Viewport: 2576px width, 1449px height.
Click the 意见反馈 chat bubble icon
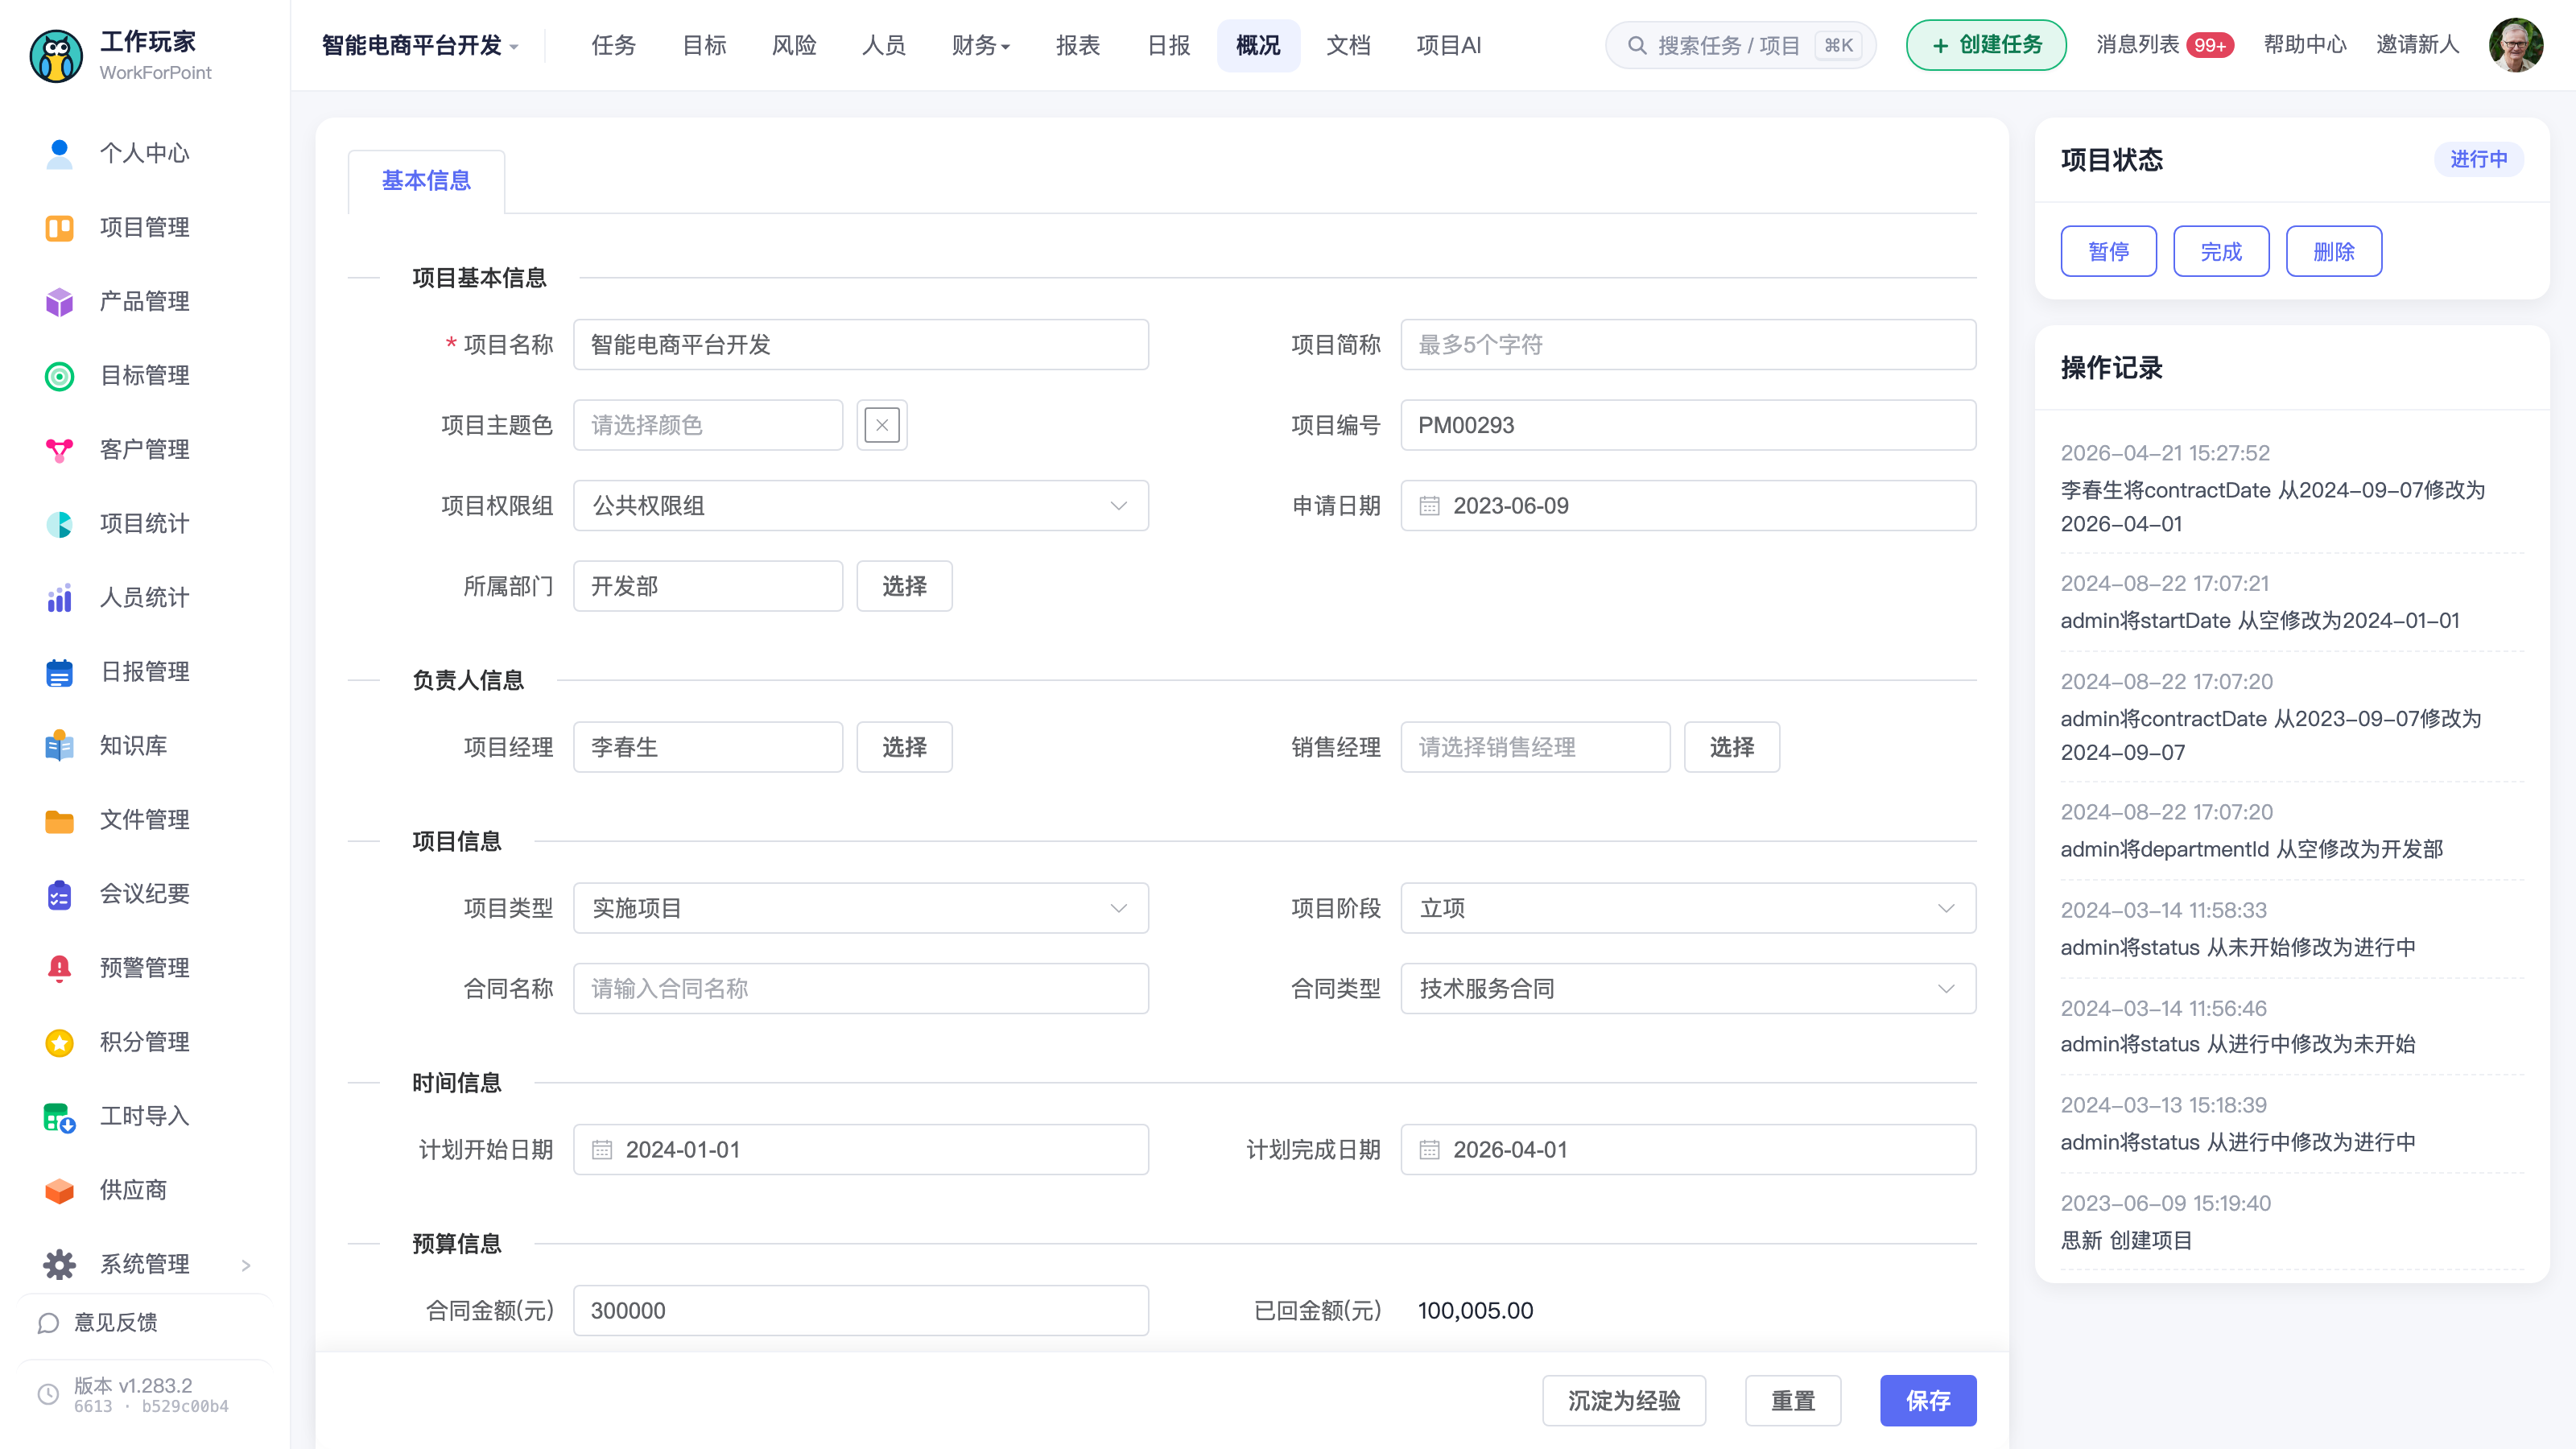click(48, 1323)
